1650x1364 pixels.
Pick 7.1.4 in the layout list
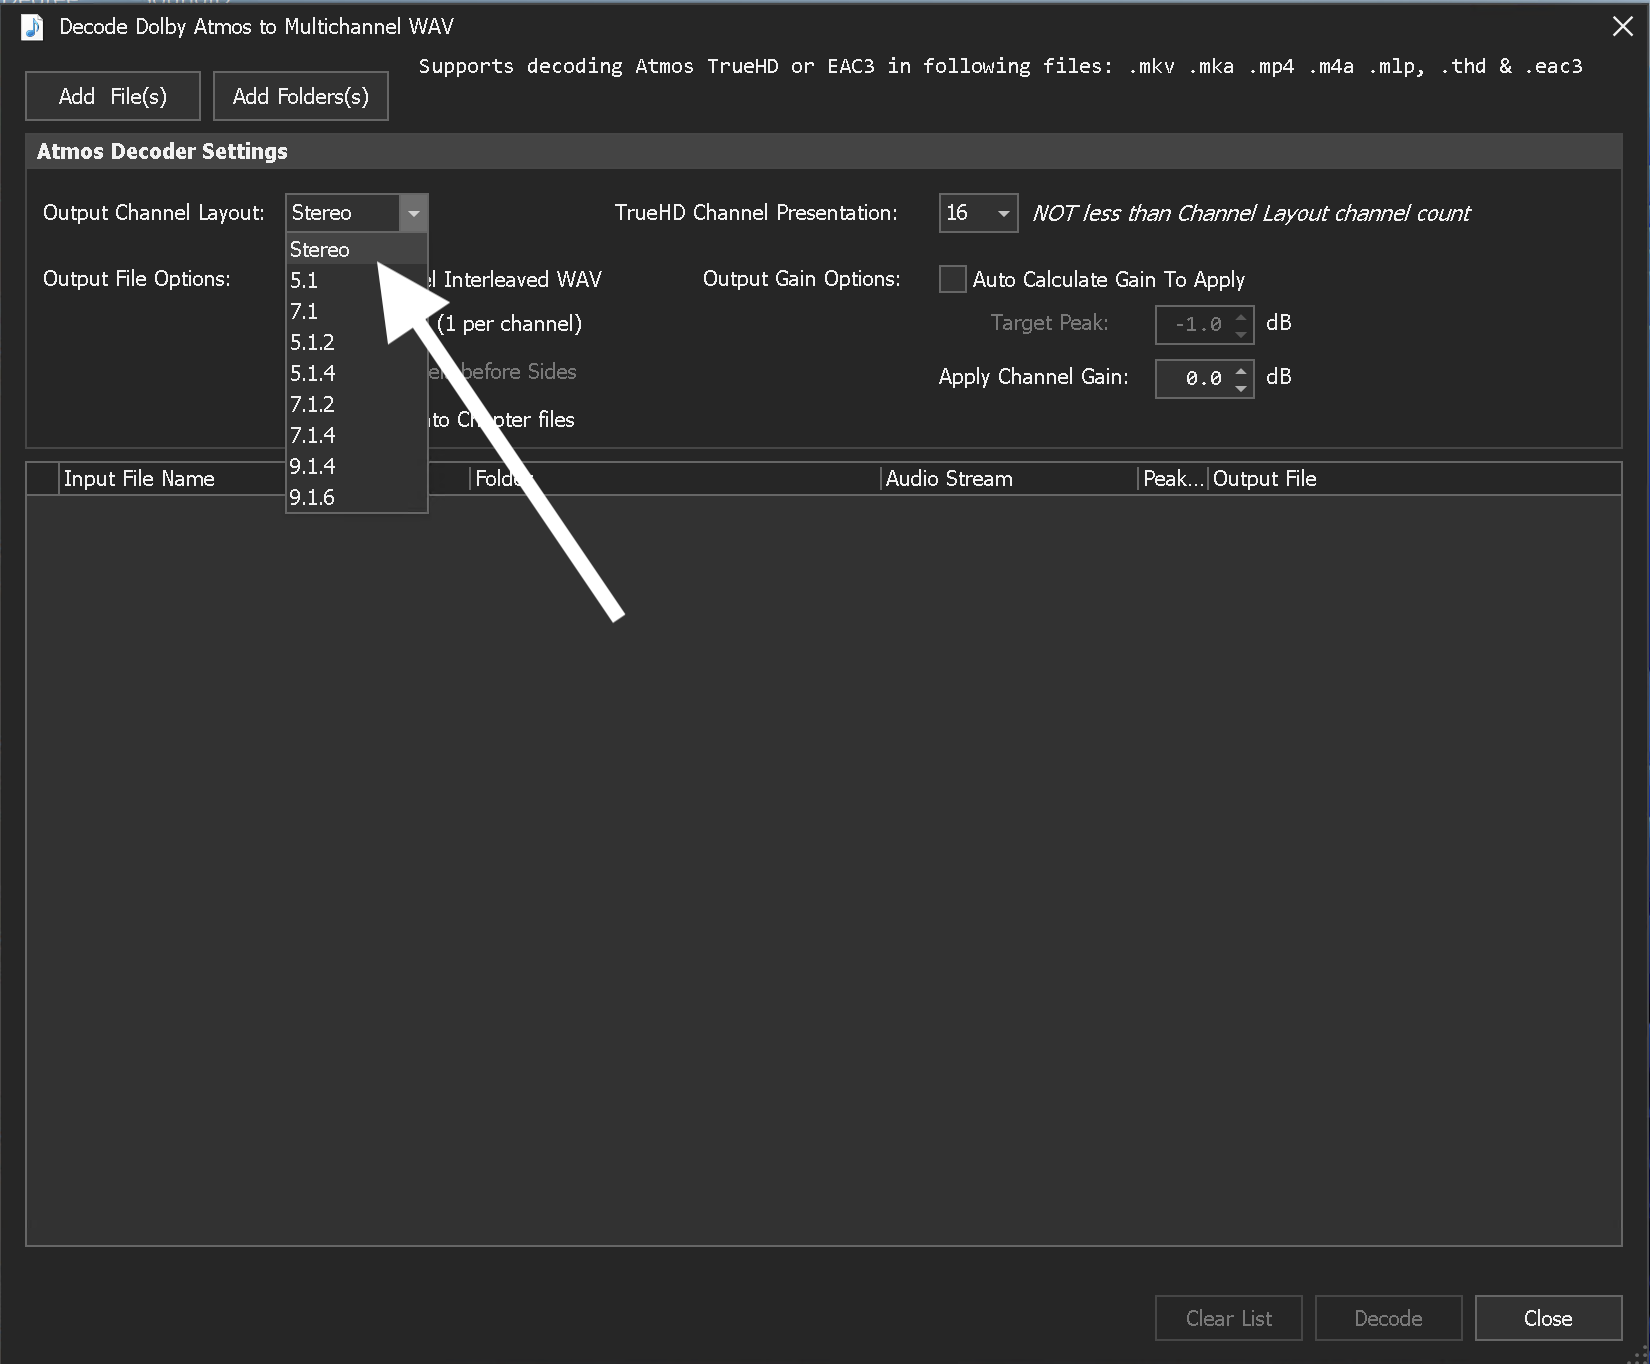357,435
